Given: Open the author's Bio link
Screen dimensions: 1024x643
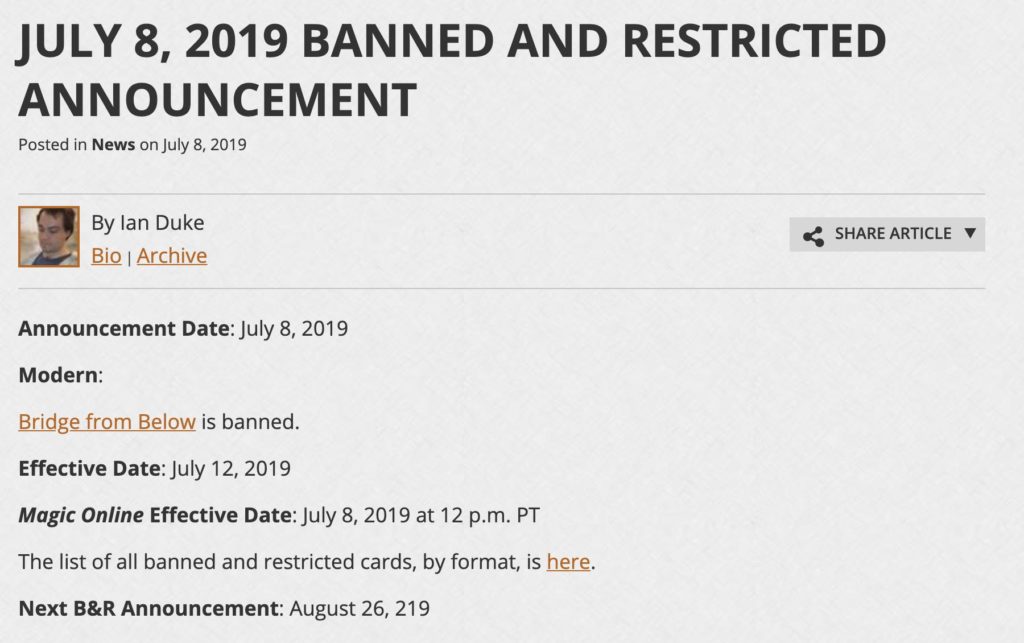Looking at the screenshot, I should point(106,256).
